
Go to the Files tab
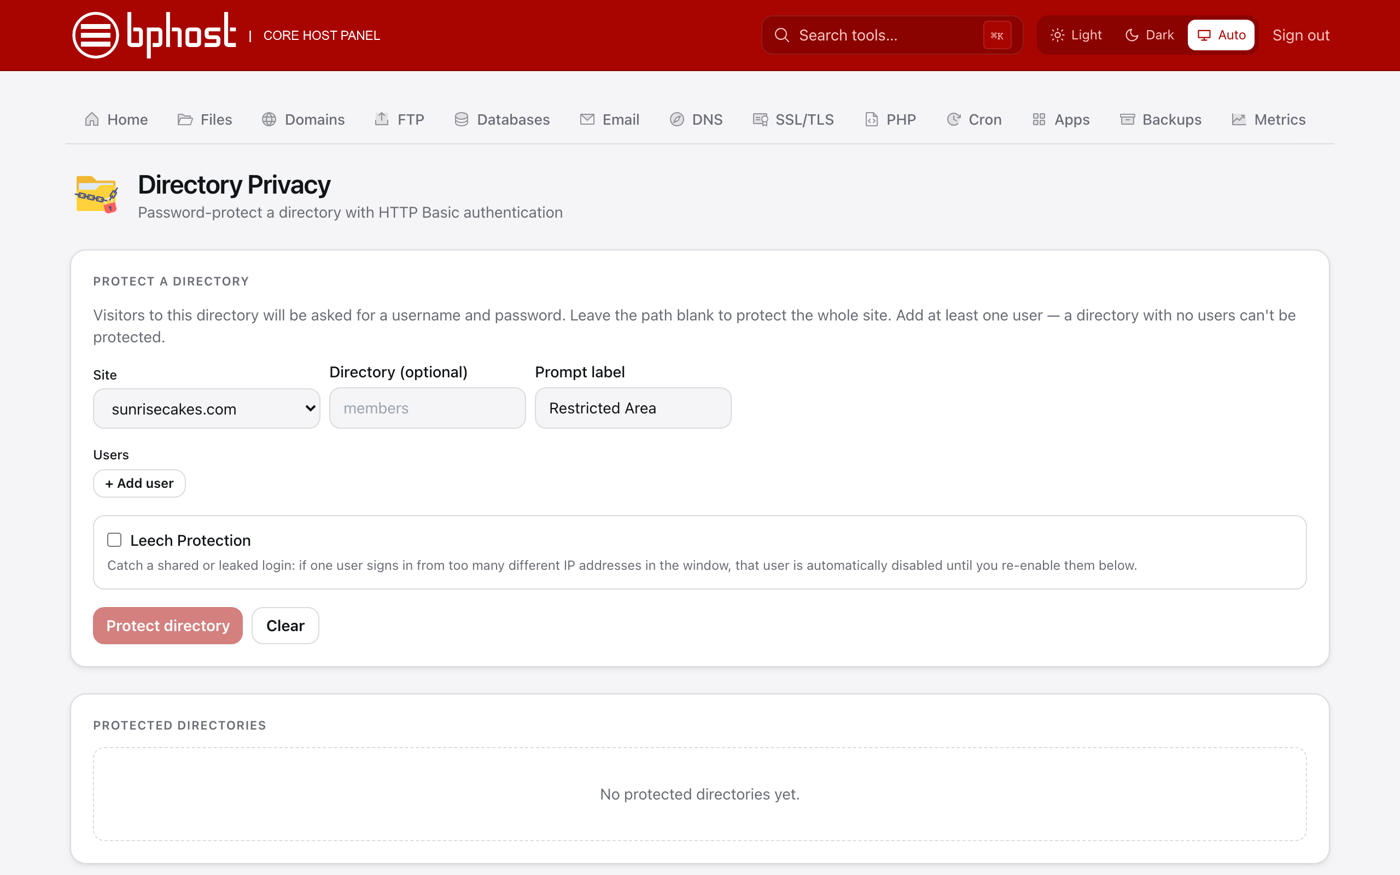click(x=205, y=119)
